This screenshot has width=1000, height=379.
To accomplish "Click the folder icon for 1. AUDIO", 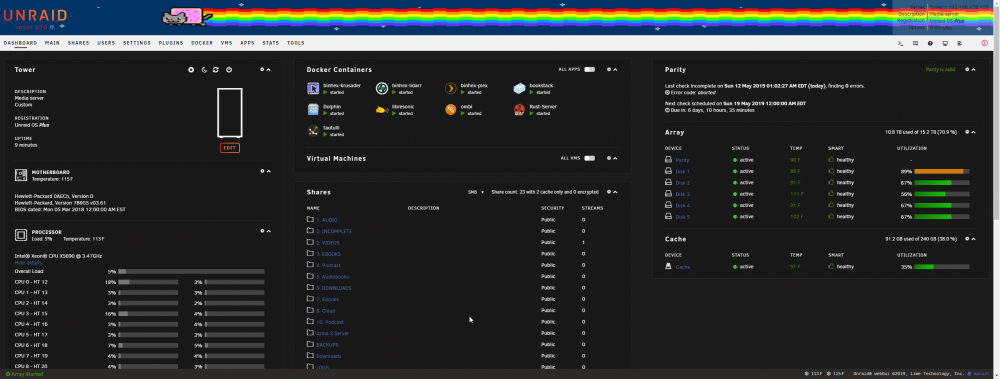I will (311, 219).
